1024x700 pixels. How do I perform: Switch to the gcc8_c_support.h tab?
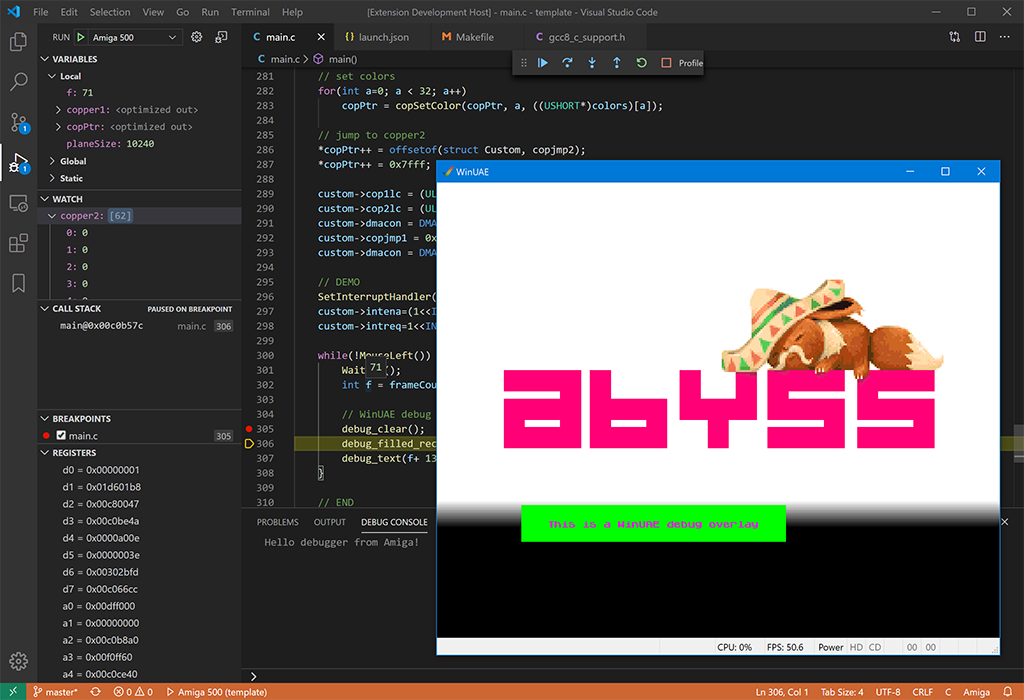(x=586, y=37)
